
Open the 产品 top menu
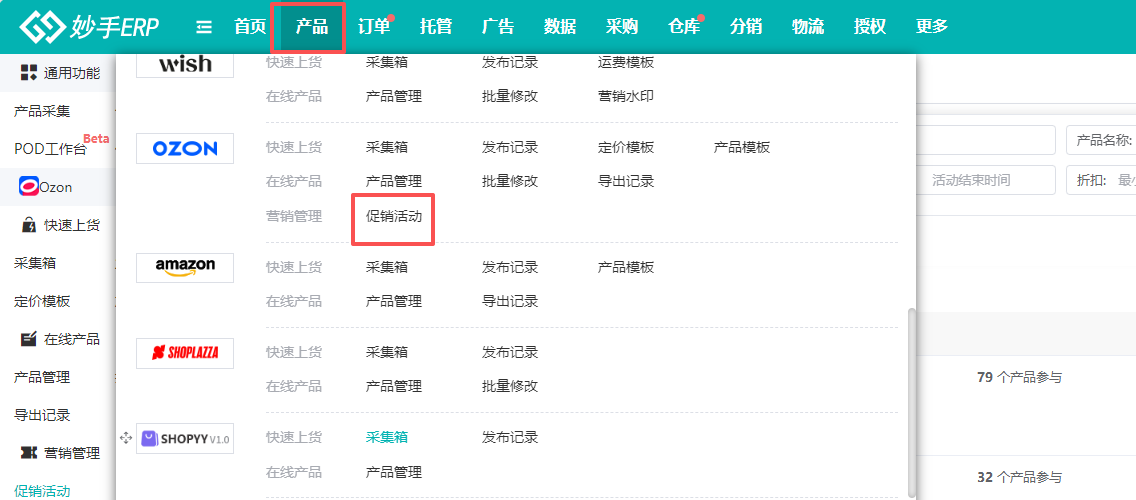(x=312, y=27)
